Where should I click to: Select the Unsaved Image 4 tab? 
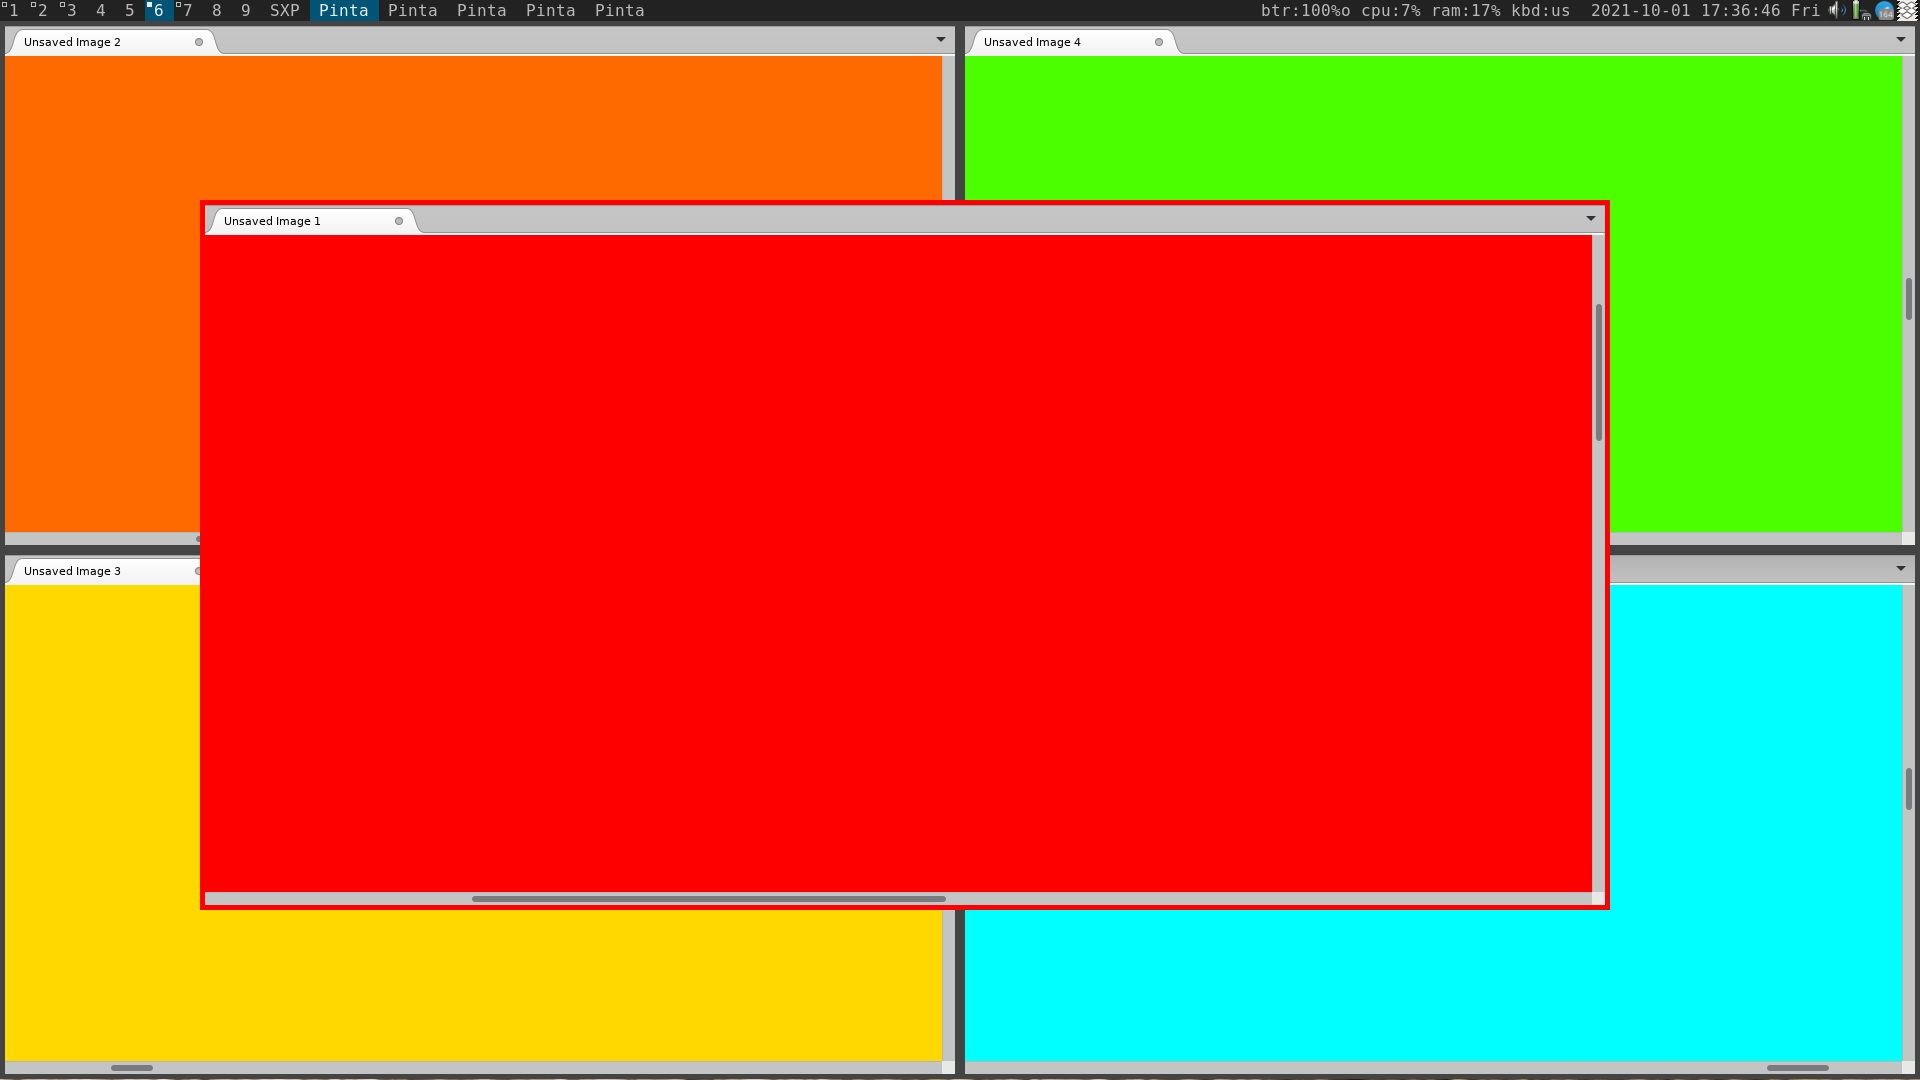(1032, 42)
